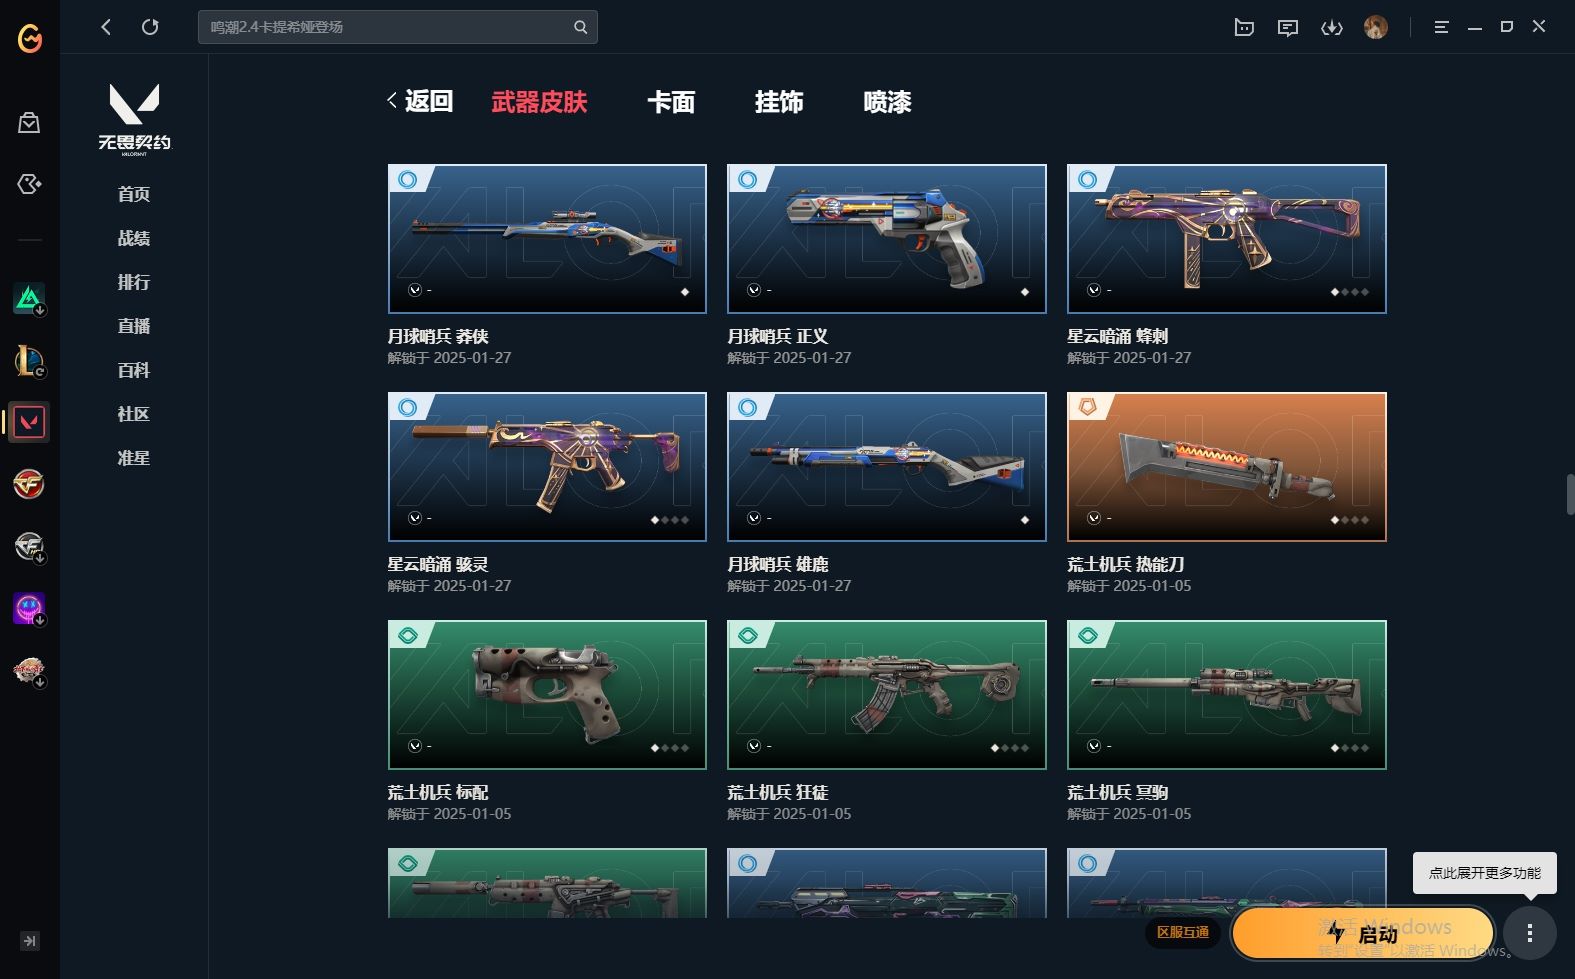Open the hamburger menu in title bar
1575x979 pixels.
1441,27
